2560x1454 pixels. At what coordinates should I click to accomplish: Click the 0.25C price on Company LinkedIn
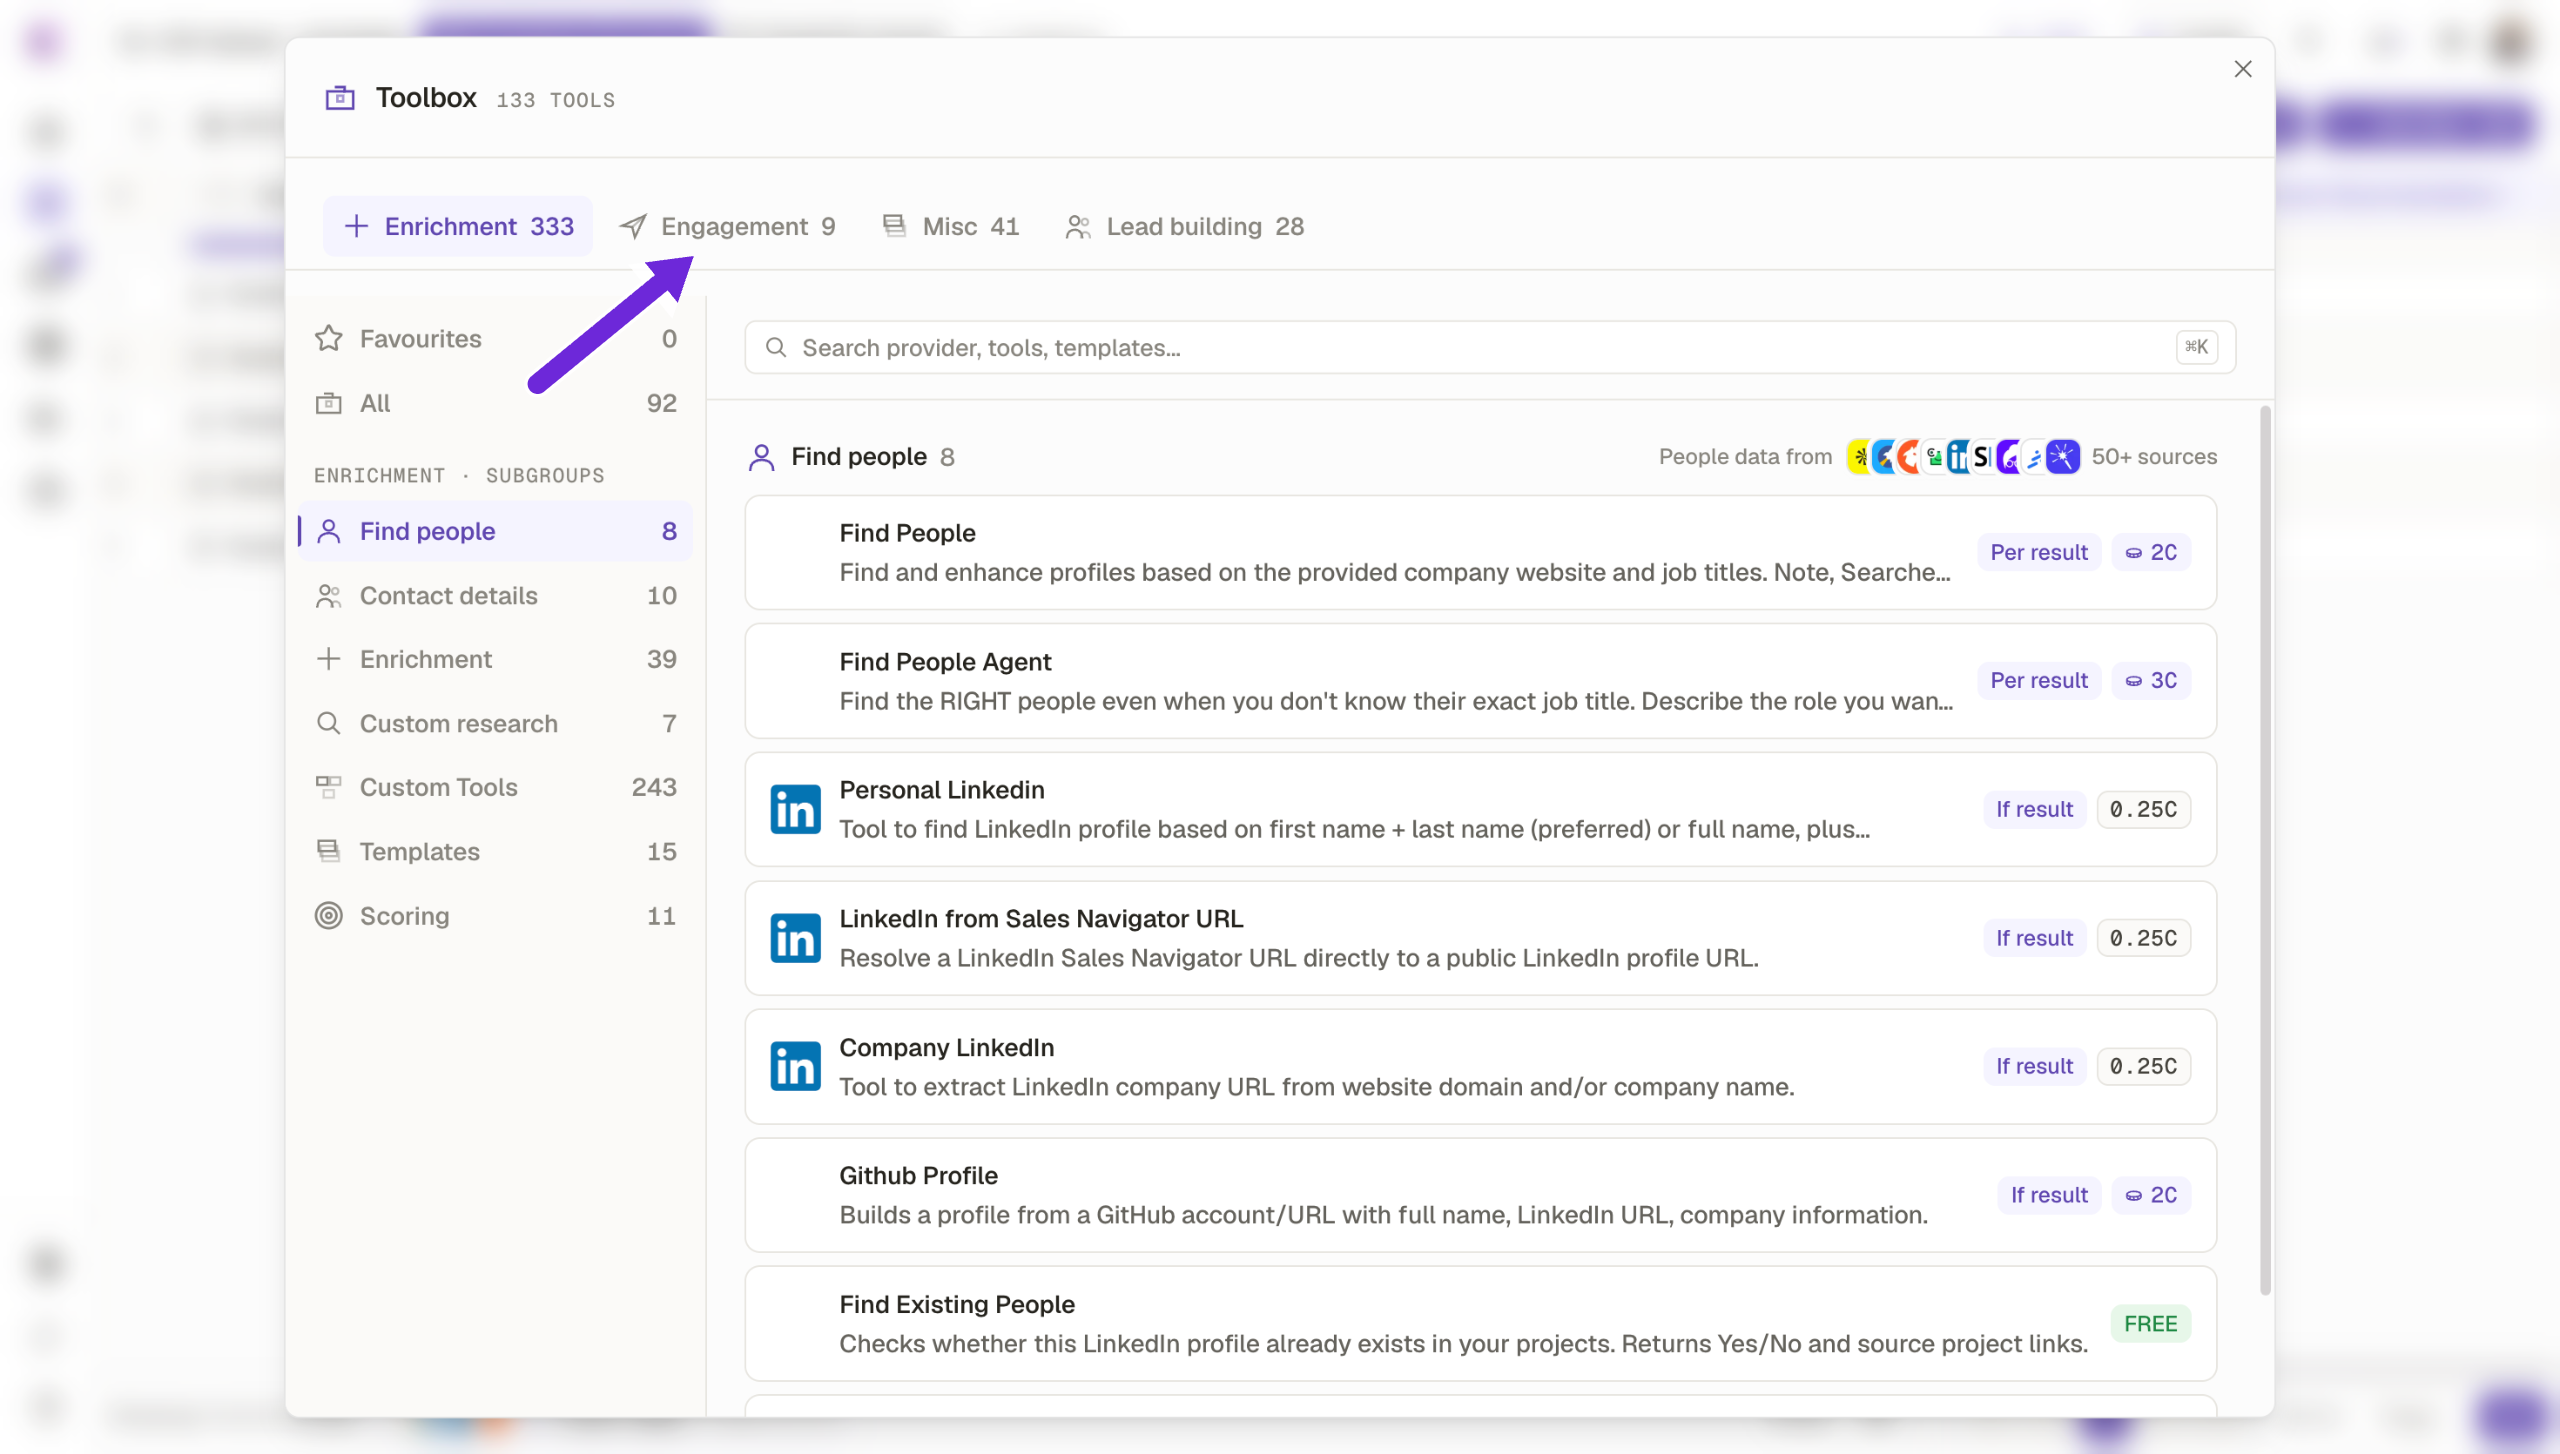pyautogui.click(x=2143, y=1066)
